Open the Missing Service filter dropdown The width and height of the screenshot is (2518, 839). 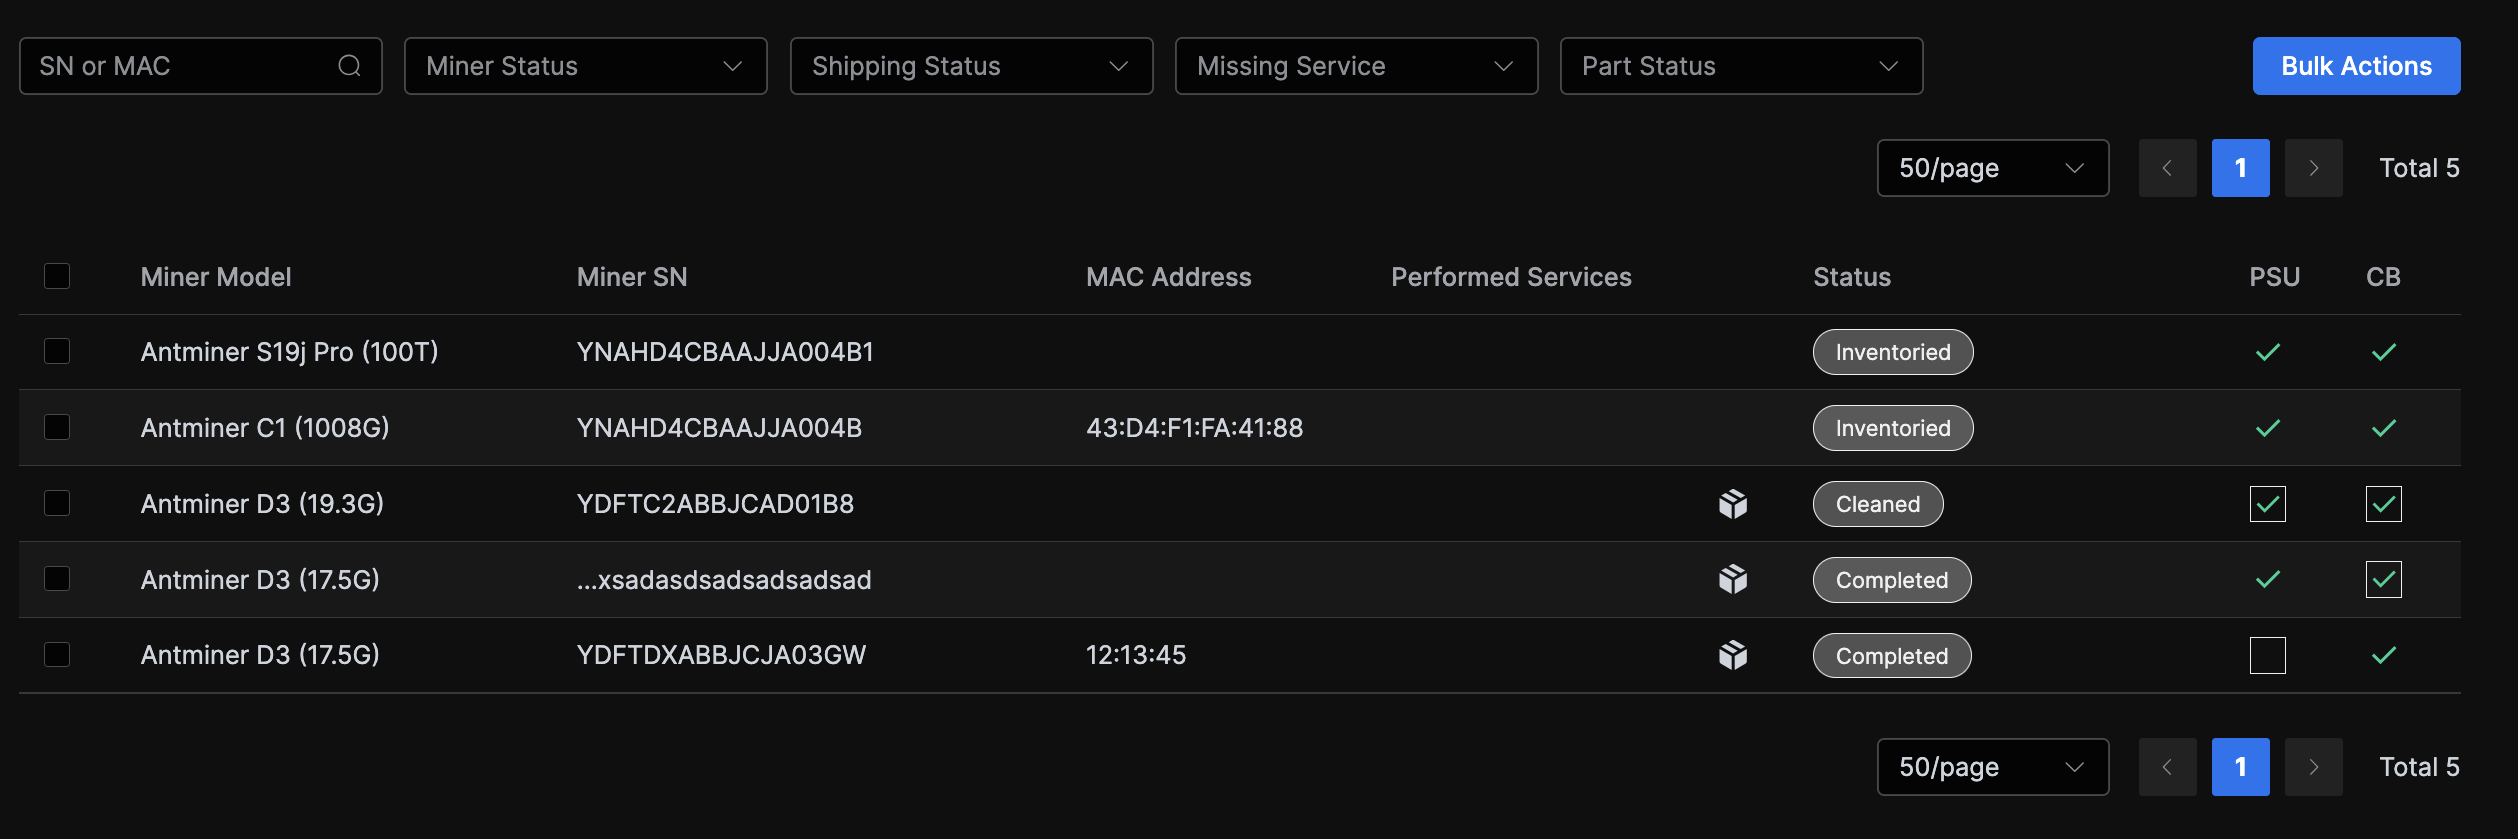(1357, 66)
